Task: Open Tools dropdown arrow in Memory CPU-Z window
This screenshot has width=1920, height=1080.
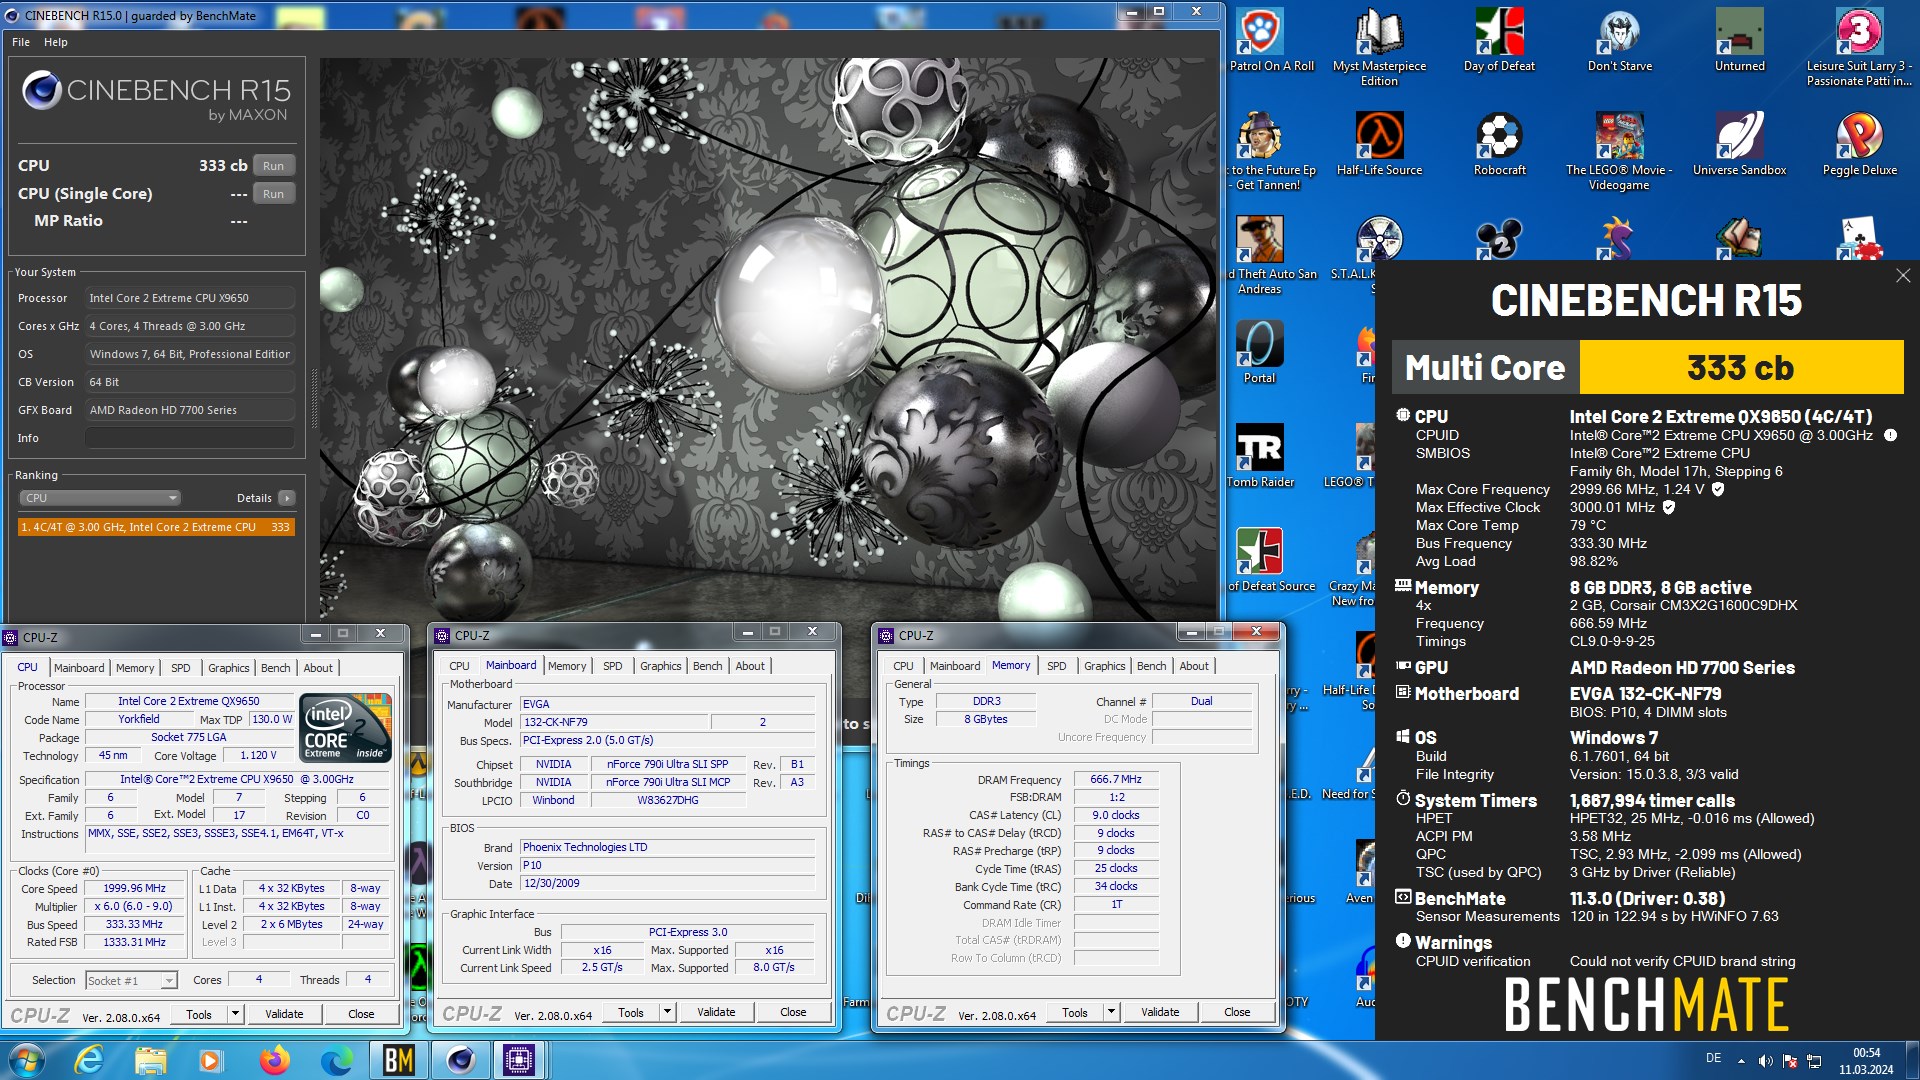Action: [x=1112, y=1012]
